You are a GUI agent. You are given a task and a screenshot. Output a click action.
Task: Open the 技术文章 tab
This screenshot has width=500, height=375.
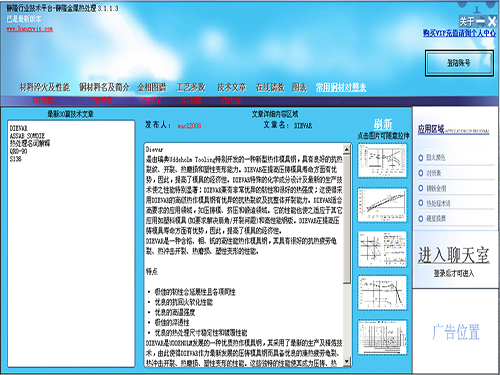[x=232, y=87]
